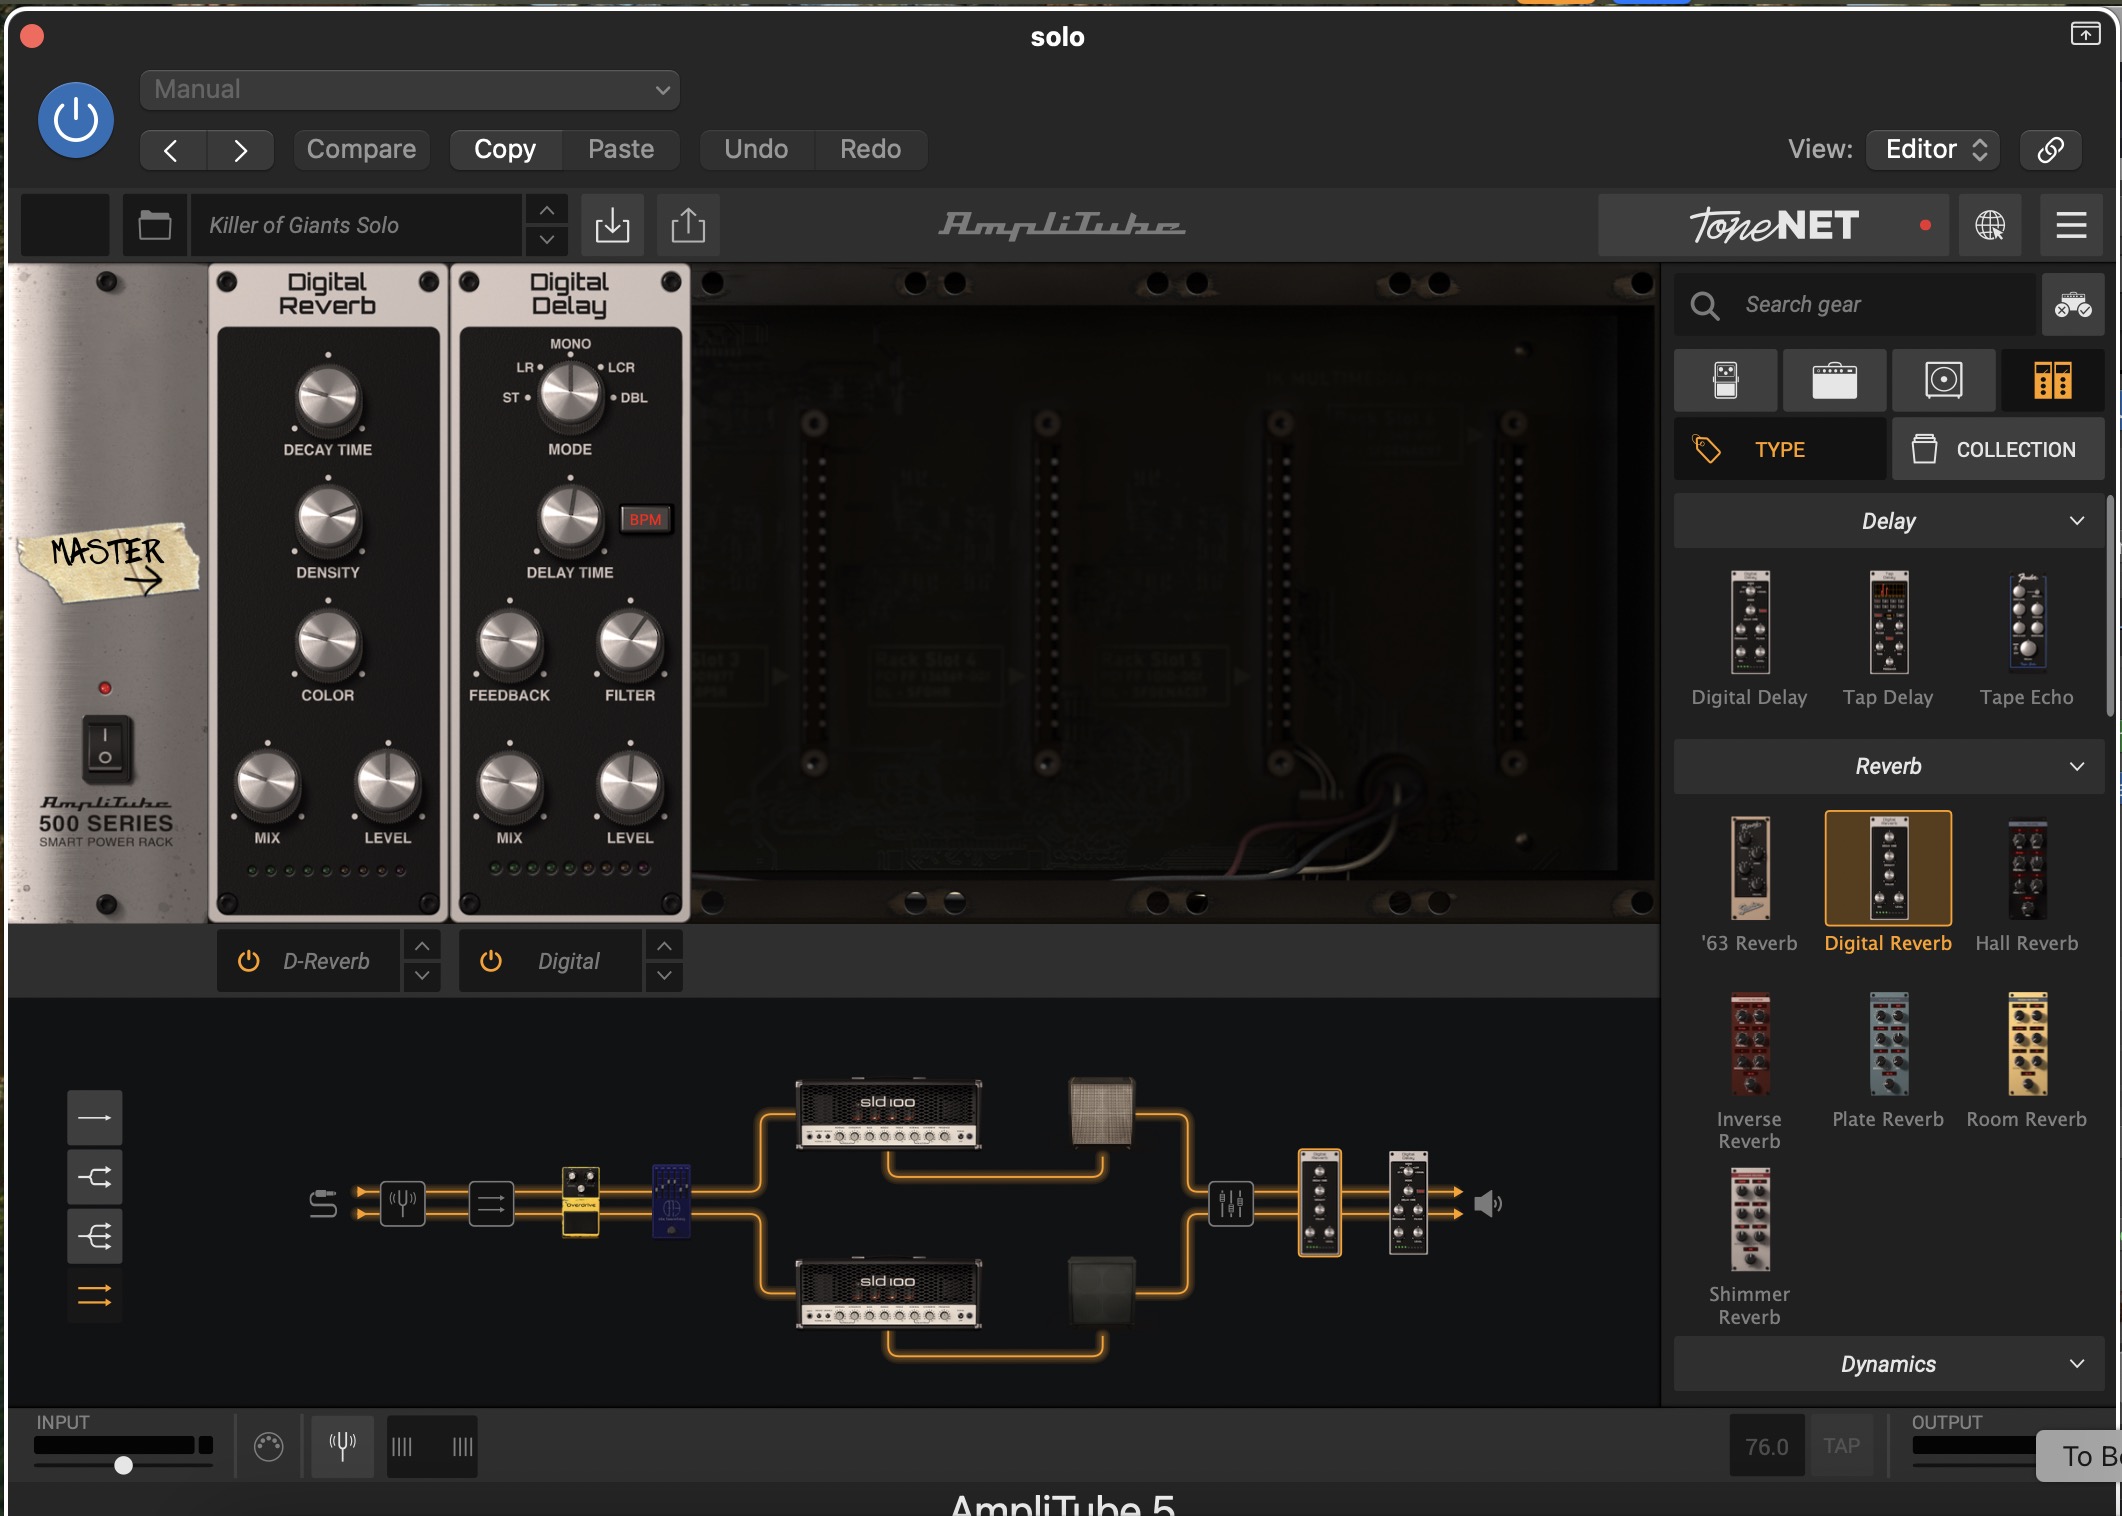Select the two-way split routing icon
The height and width of the screenshot is (1516, 2122).
(x=95, y=1177)
